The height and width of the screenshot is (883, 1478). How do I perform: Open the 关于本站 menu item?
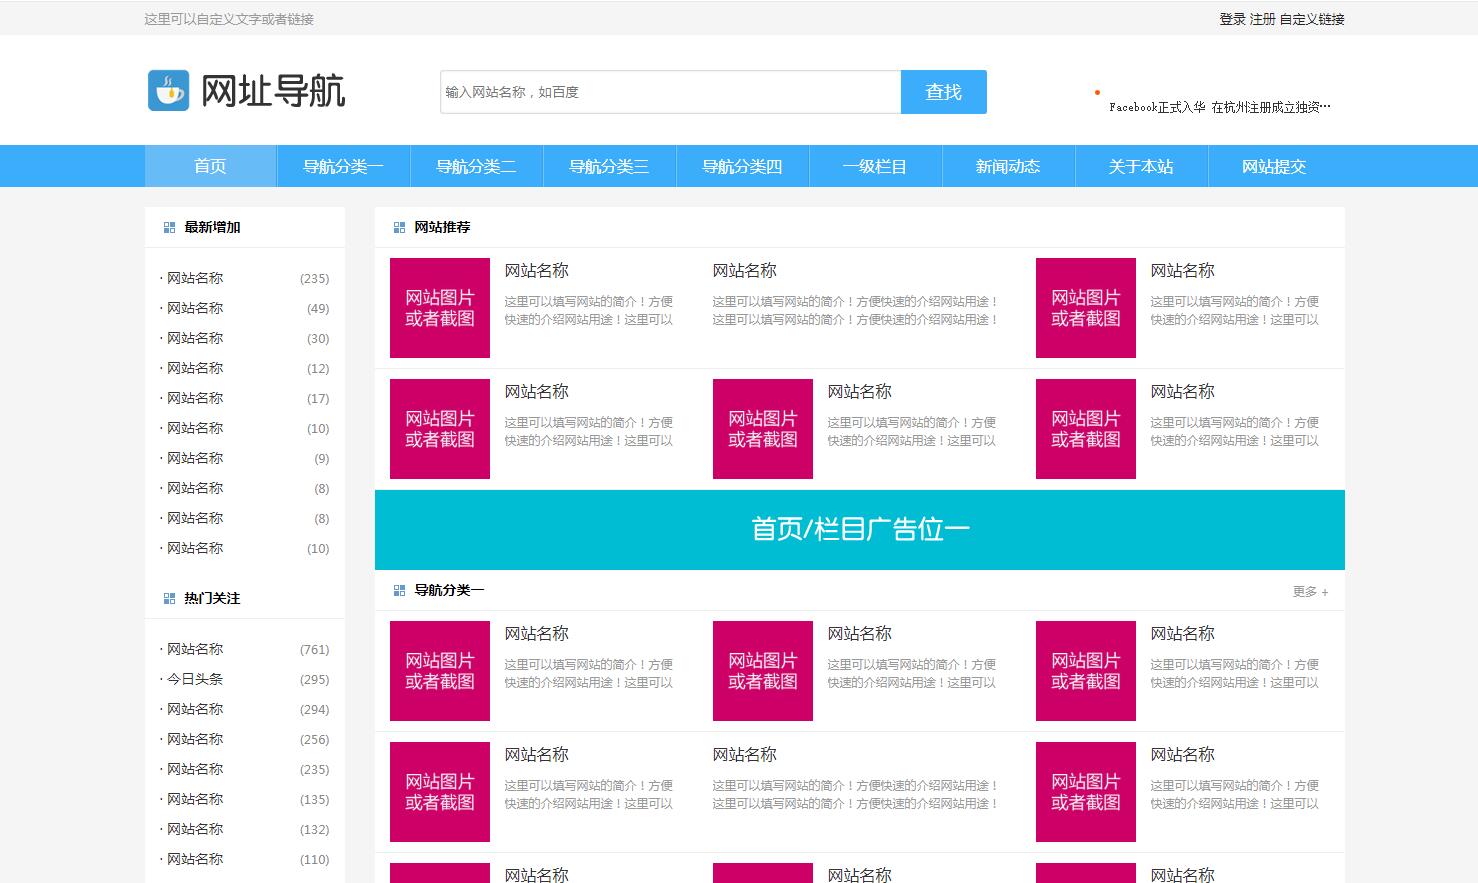[1141, 166]
